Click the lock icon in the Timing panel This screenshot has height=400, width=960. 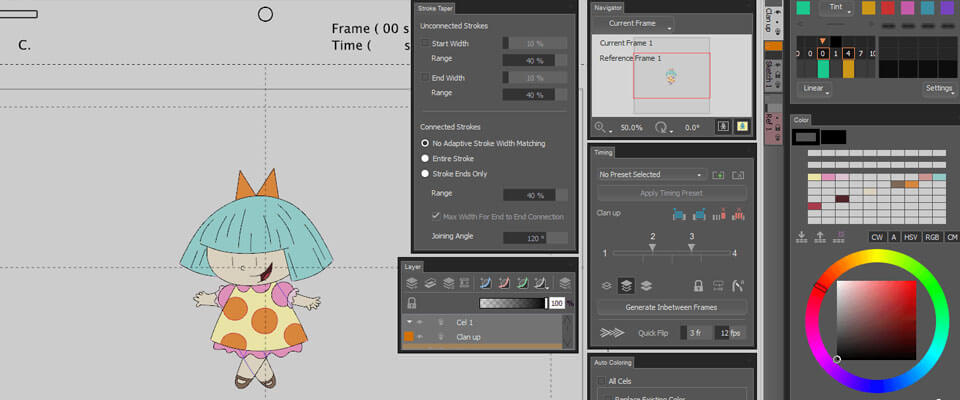point(698,285)
